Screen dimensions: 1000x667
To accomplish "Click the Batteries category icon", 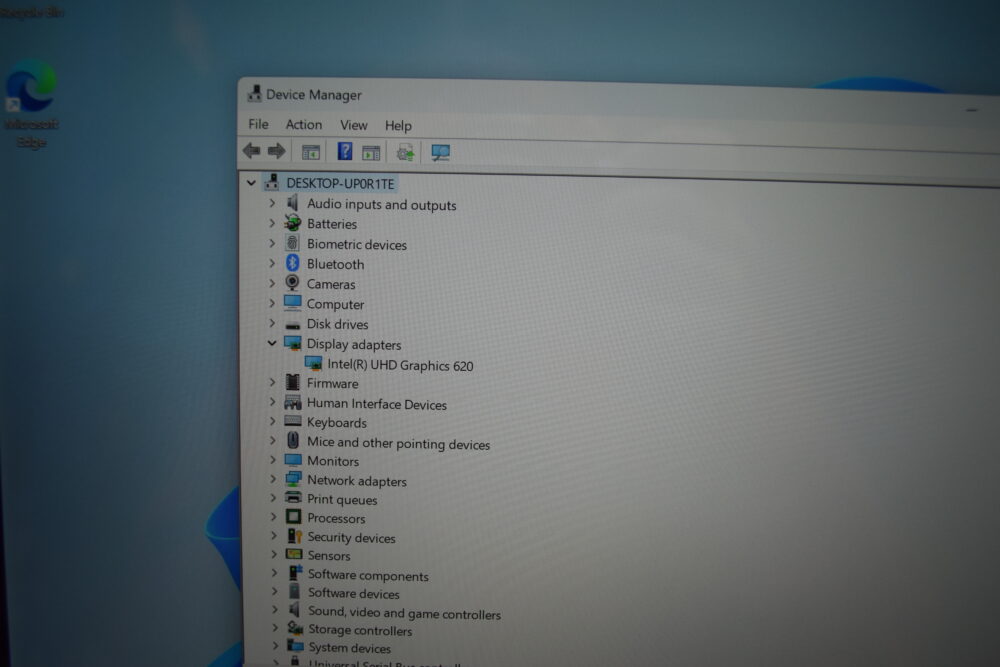I will 293,223.
